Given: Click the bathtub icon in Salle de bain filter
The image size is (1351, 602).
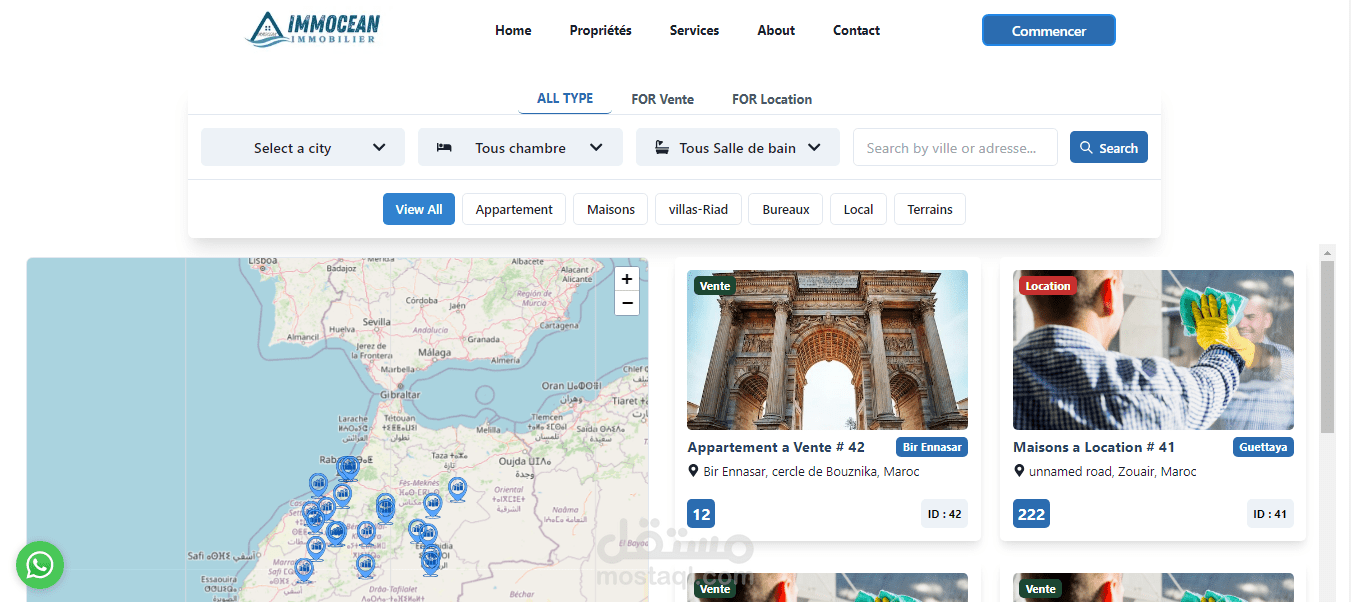Looking at the screenshot, I should tap(661, 148).
